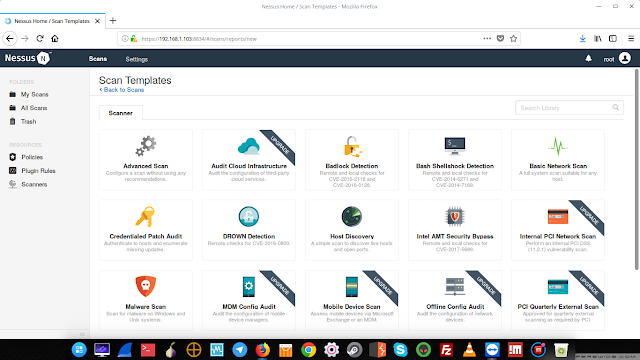
Task: Follow the Back to Scans link
Action: [x=122, y=90]
